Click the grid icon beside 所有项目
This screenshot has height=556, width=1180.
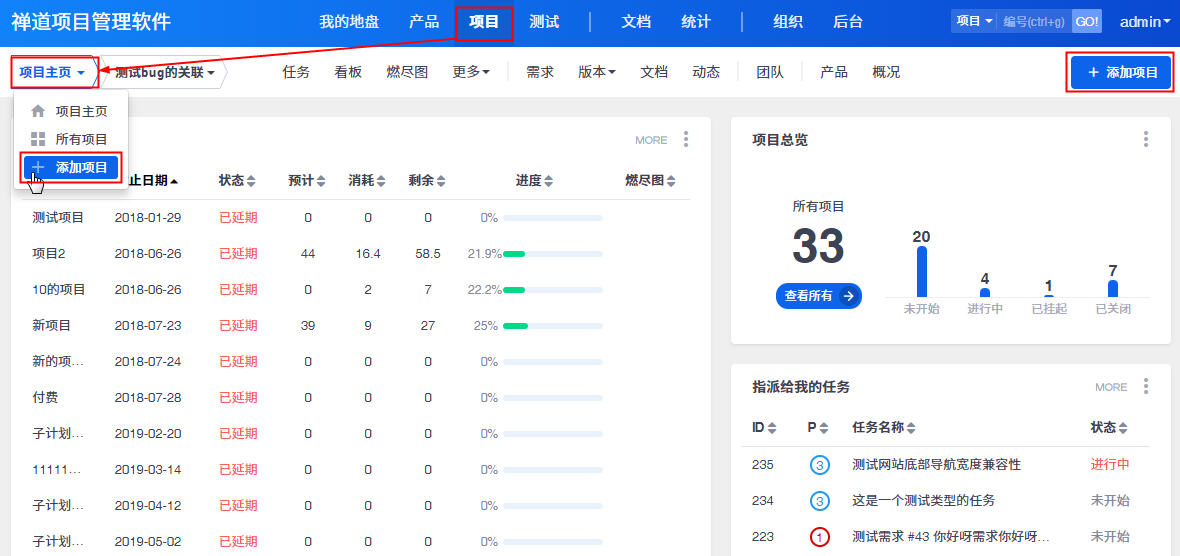point(38,139)
